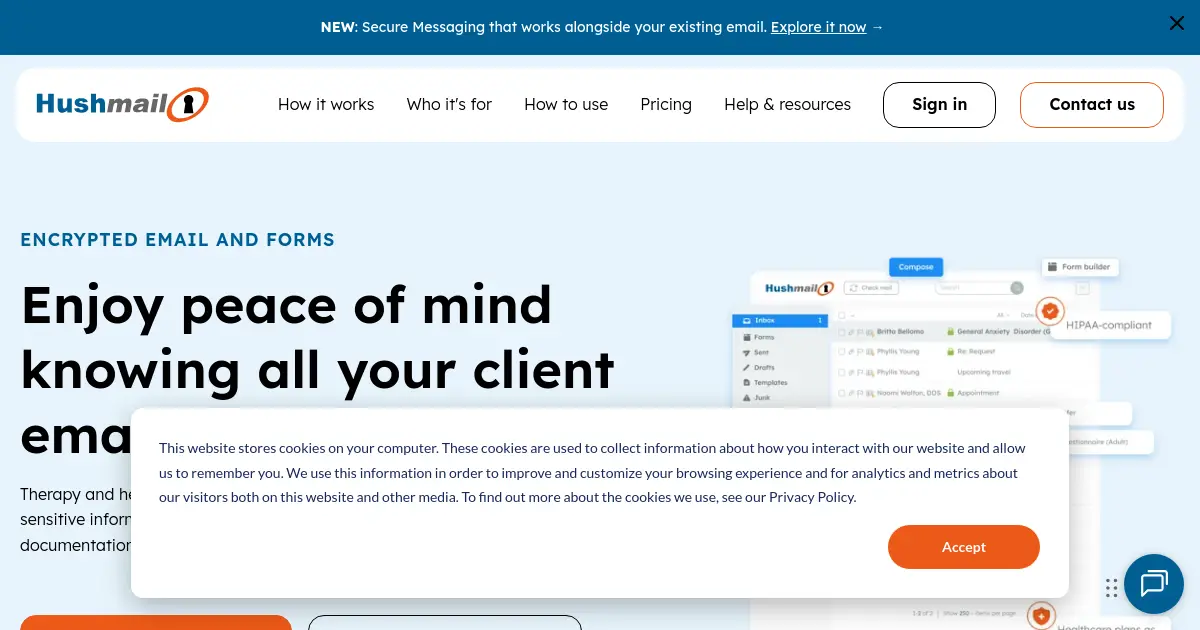Open the live chat widget

(x=1154, y=583)
